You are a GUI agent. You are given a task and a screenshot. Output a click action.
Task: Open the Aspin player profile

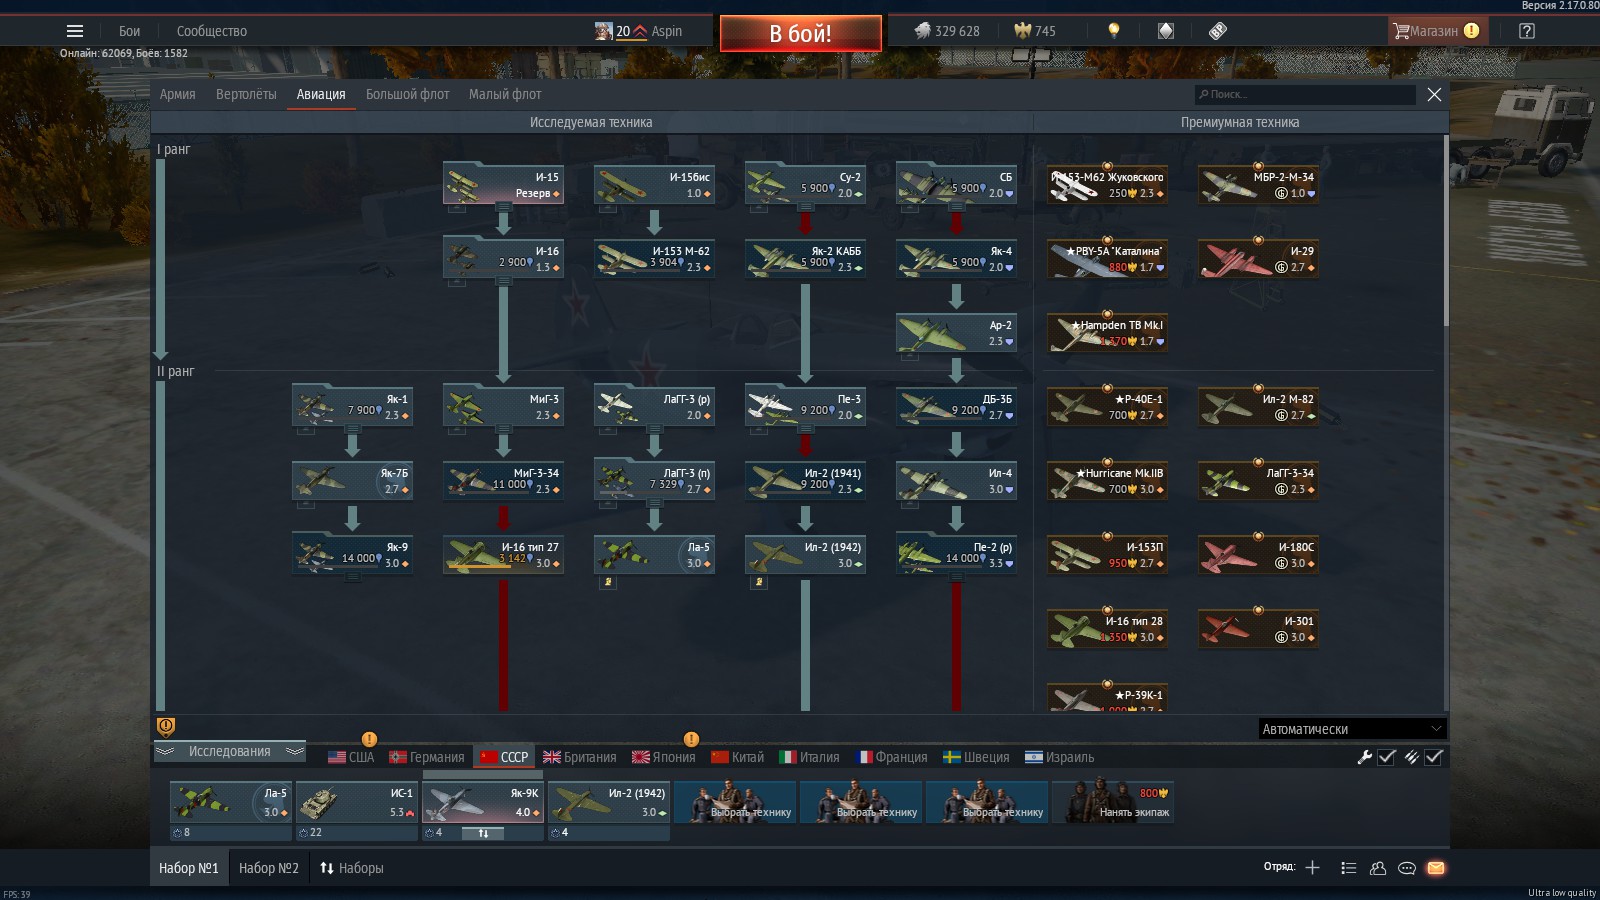pyautogui.click(x=639, y=31)
